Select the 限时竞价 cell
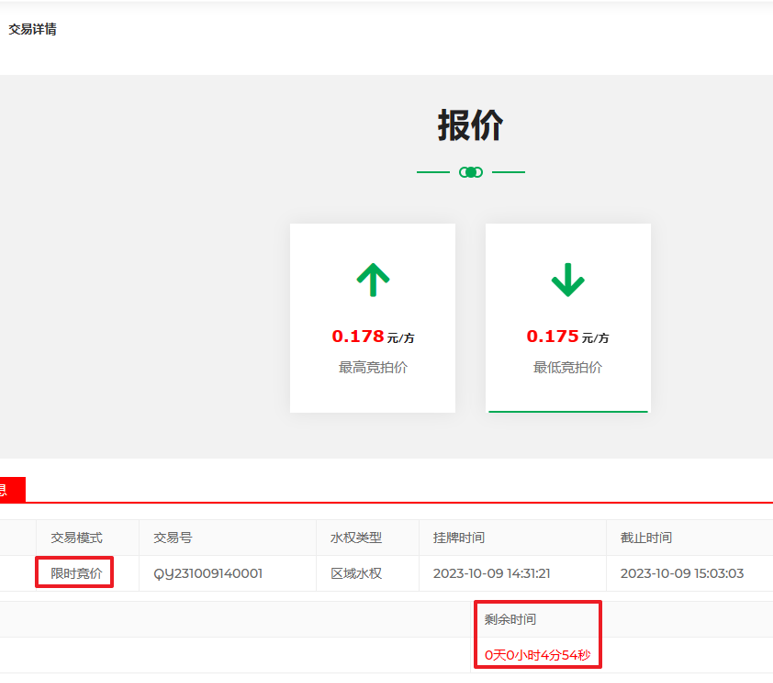 point(76,573)
